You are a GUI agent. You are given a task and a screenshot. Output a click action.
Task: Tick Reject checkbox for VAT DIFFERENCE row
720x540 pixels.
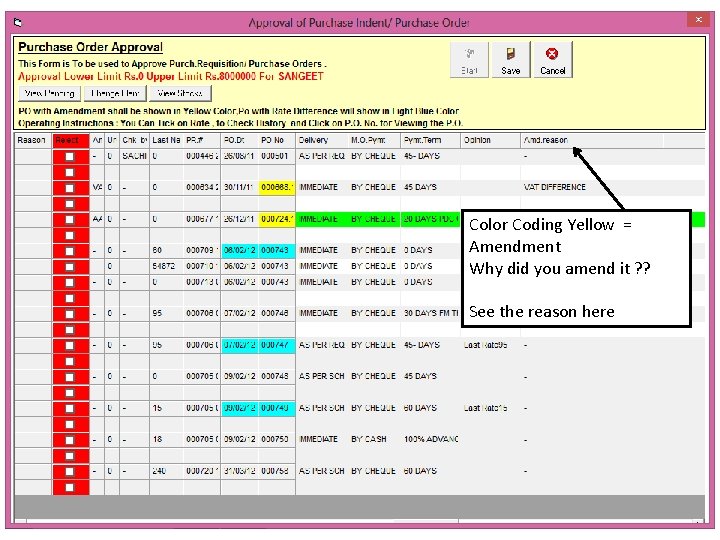pos(69,188)
